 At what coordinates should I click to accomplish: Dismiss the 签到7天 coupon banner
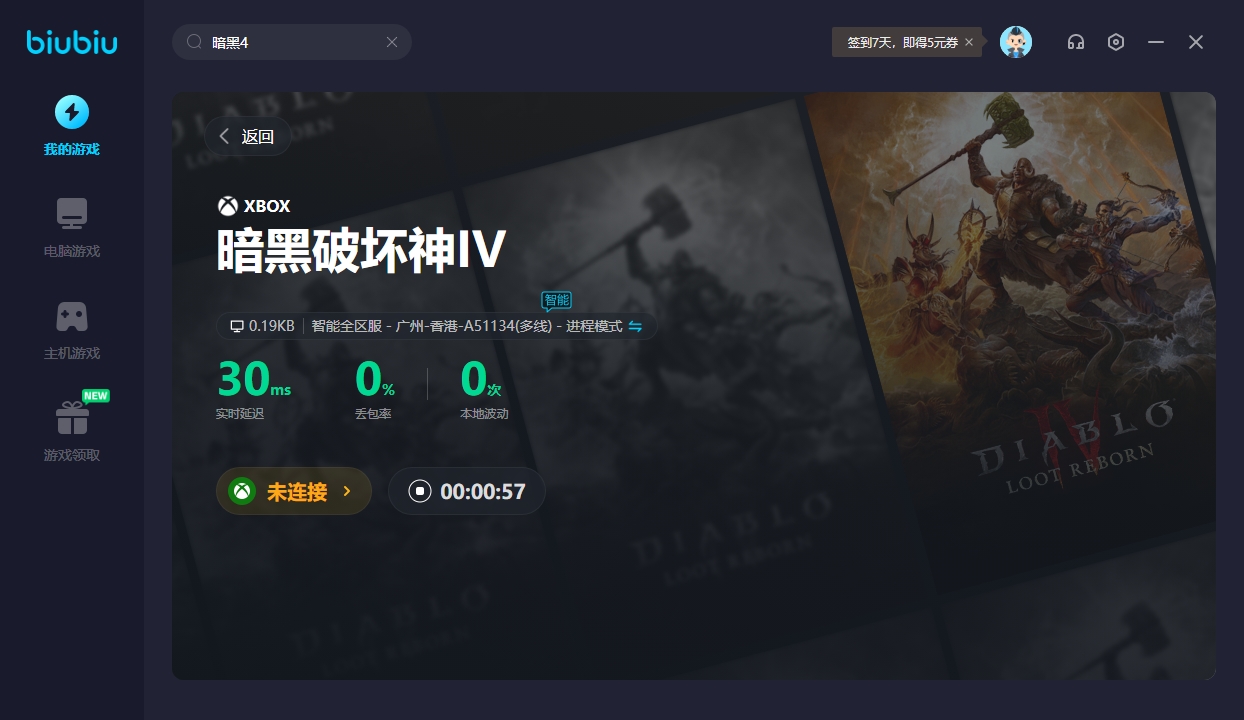pos(969,42)
